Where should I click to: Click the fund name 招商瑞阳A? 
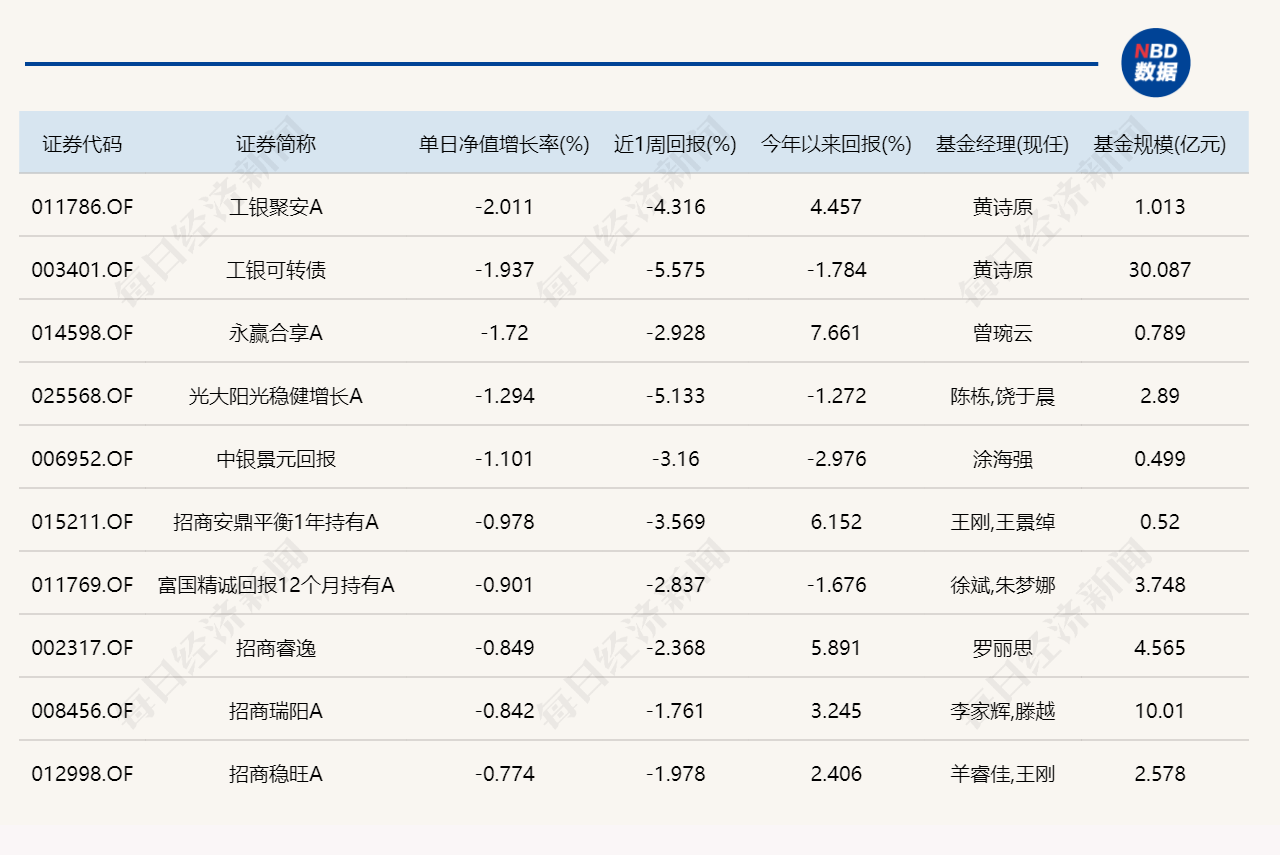tap(276, 711)
